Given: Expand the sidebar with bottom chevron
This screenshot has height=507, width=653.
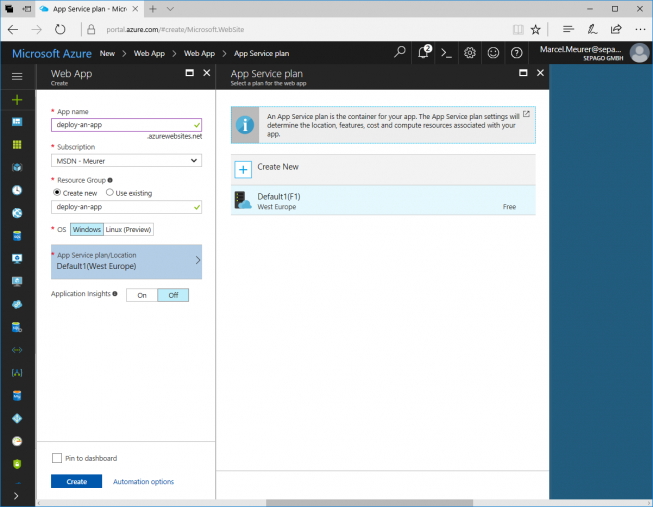Looking at the screenshot, I should (16, 496).
